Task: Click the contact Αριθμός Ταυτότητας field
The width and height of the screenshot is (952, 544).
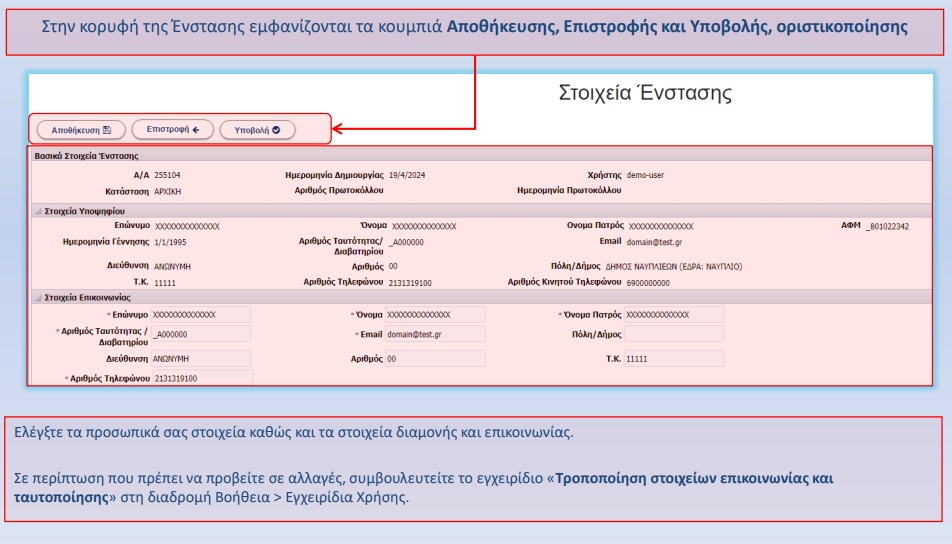Action: [x=200, y=334]
